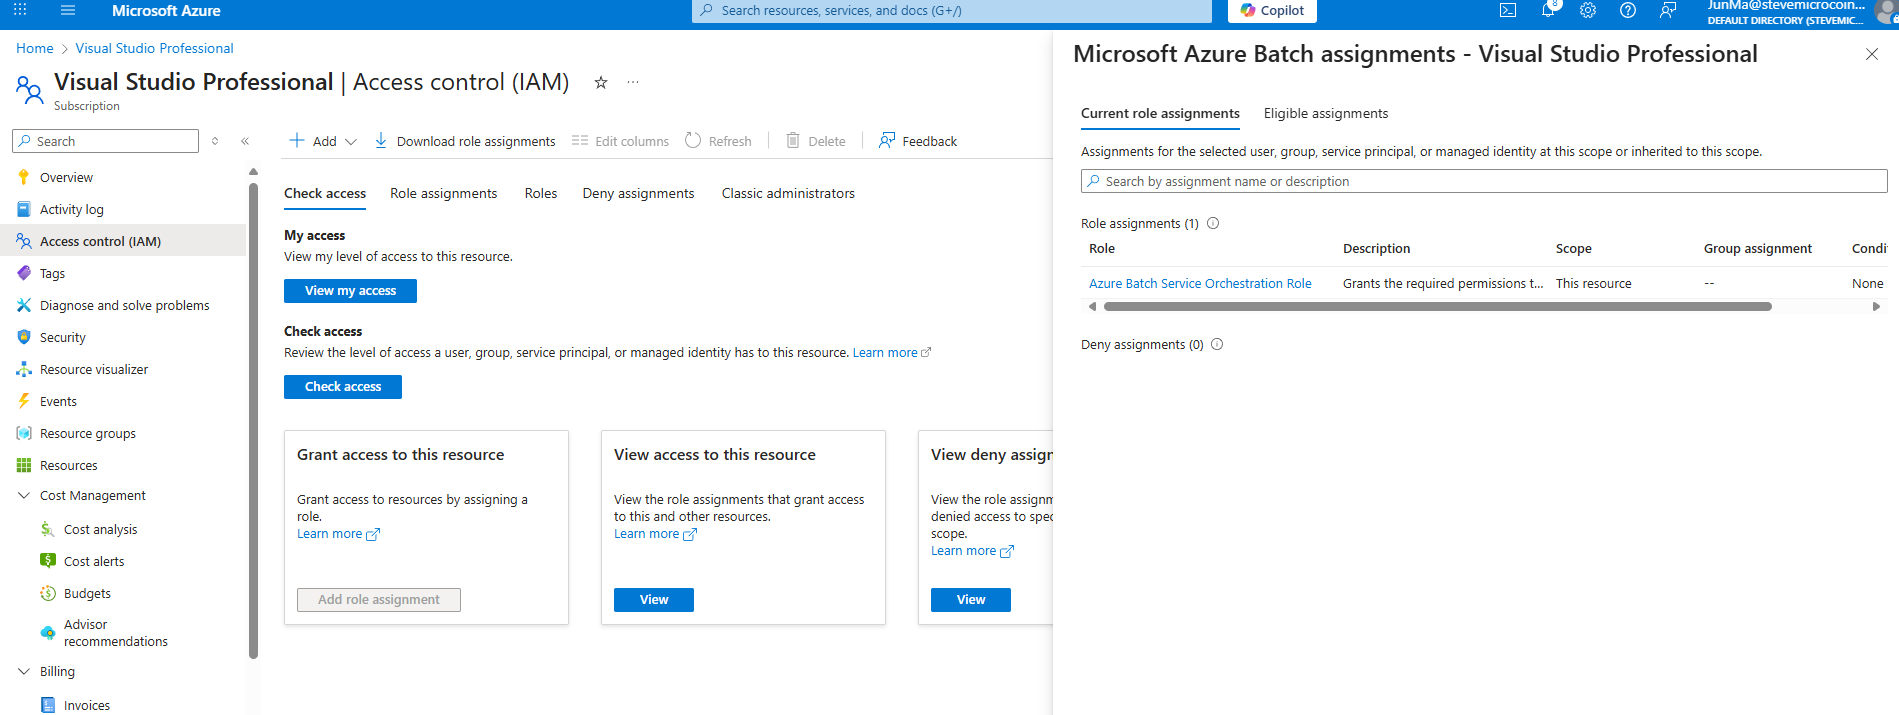Viewport: 1899px width, 715px height.
Task: Collapse the Cost Management section
Action: (x=24, y=495)
